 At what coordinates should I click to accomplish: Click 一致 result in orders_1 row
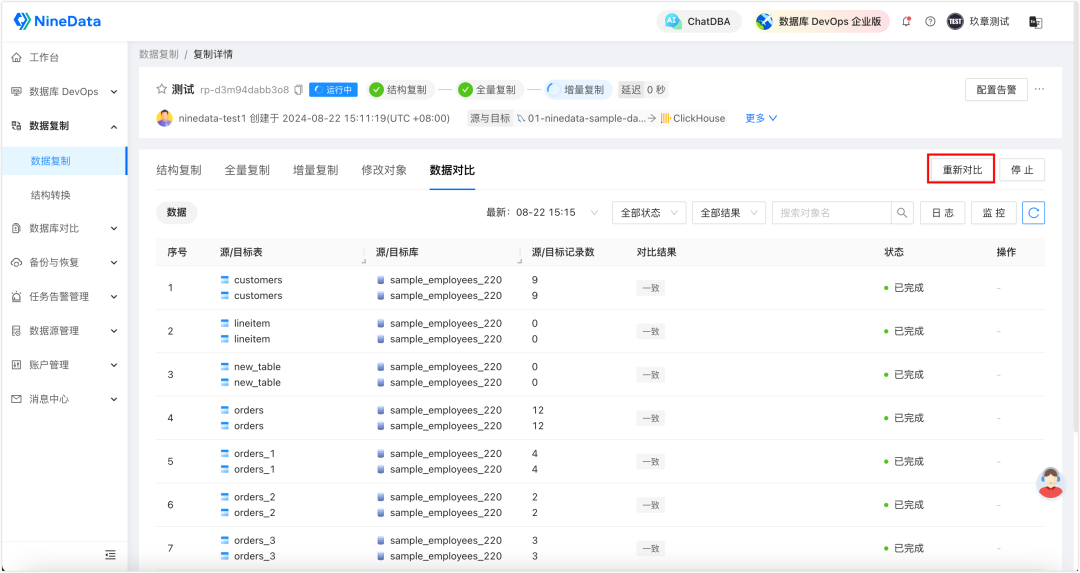tap(650, 461)
